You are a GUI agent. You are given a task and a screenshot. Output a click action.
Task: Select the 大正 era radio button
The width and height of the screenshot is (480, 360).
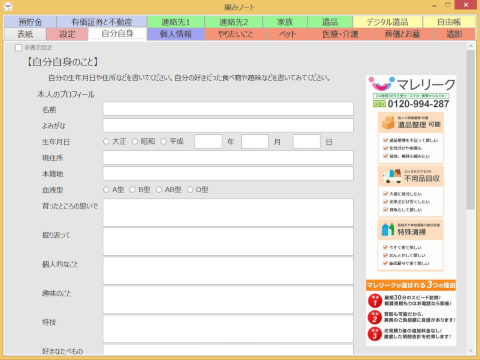[x=106, y=142]
